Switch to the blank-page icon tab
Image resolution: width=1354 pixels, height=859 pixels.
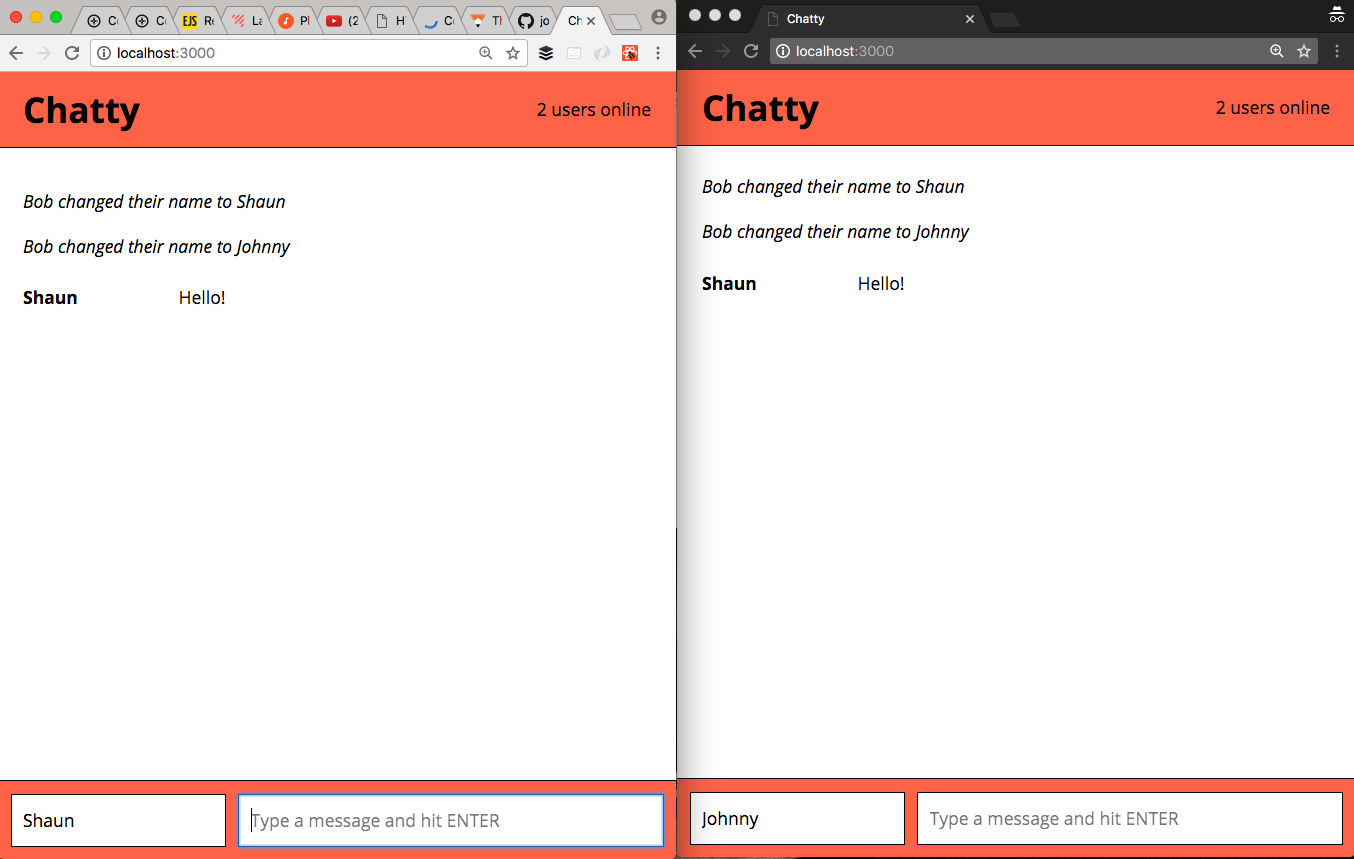390,21
